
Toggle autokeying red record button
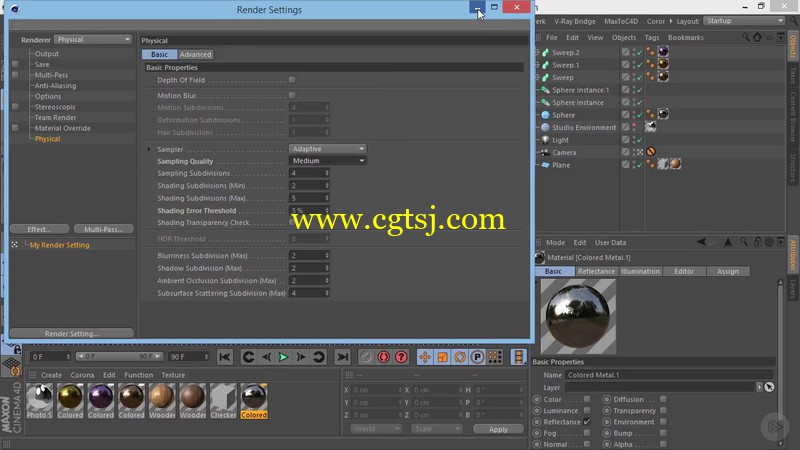coord(384,357)
